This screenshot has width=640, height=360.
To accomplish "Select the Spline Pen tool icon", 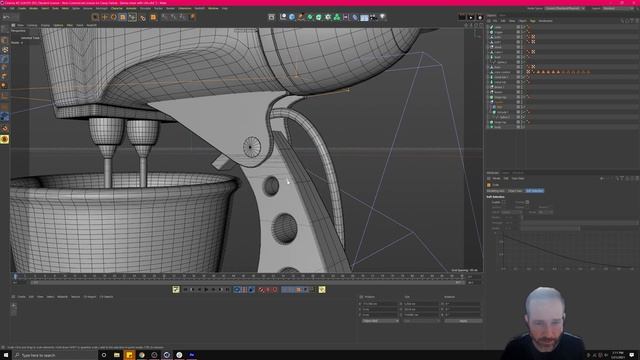I will click(301, 17).
